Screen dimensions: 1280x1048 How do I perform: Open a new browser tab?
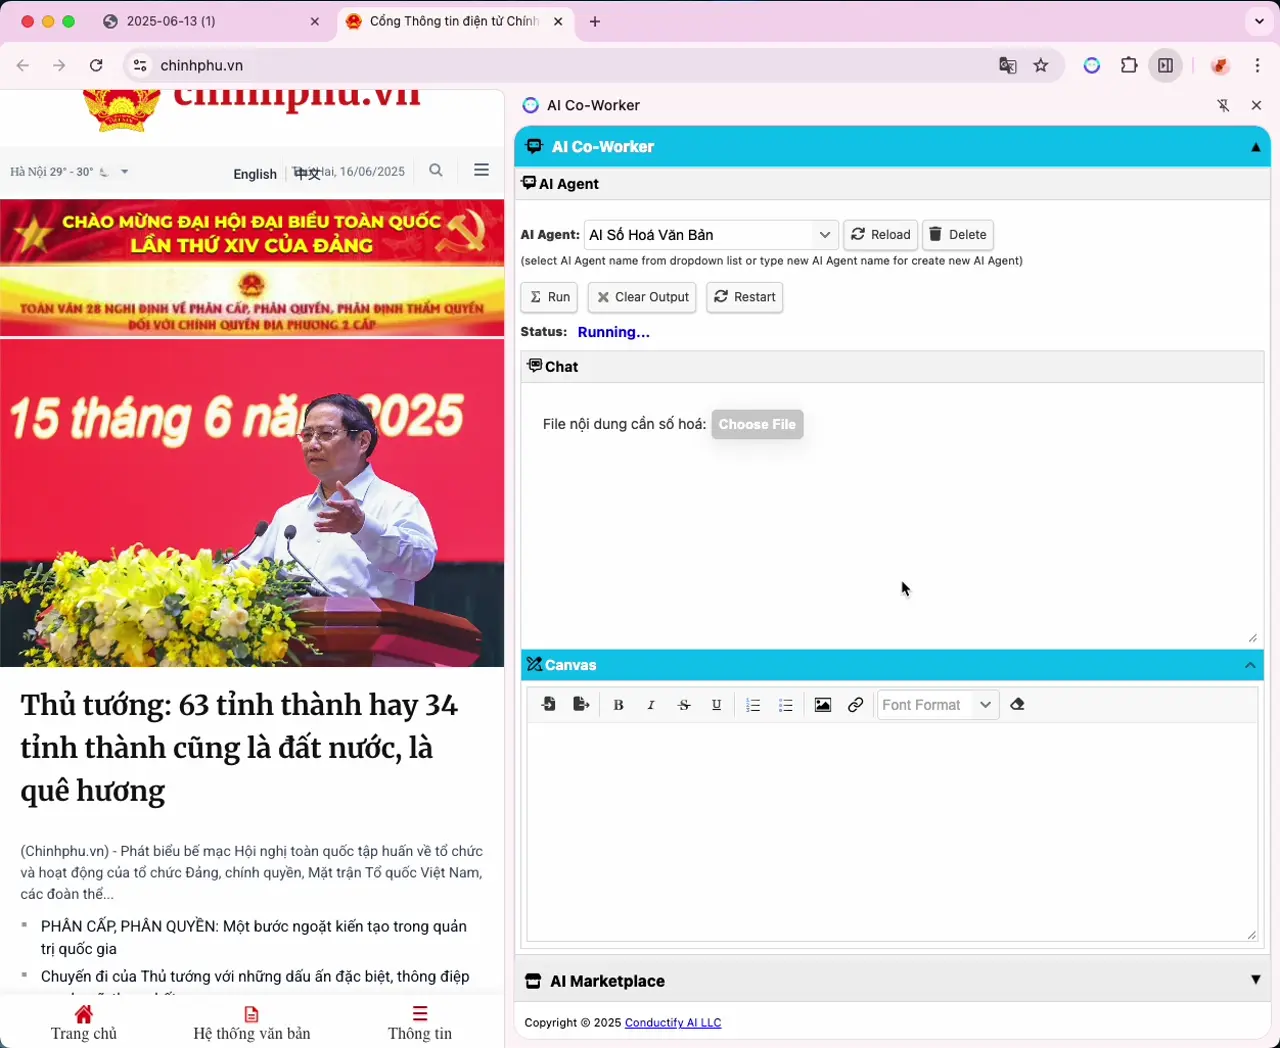[595, 21]
